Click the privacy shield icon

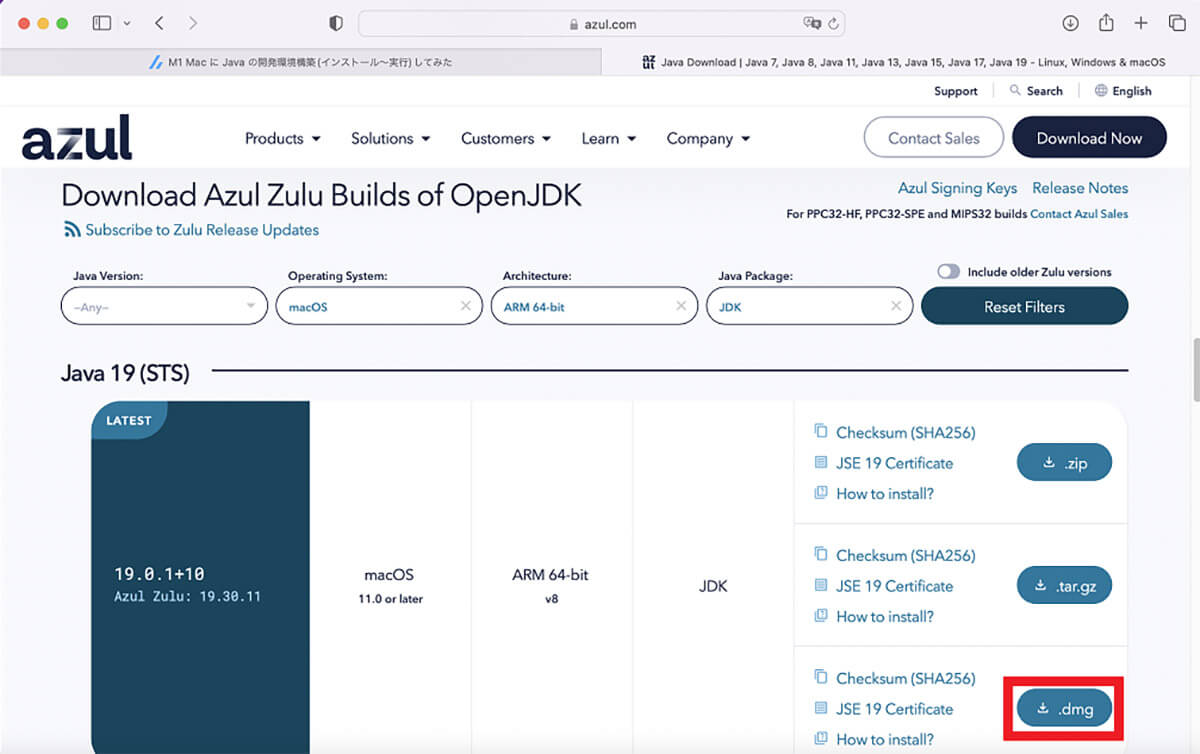[336, 23]
